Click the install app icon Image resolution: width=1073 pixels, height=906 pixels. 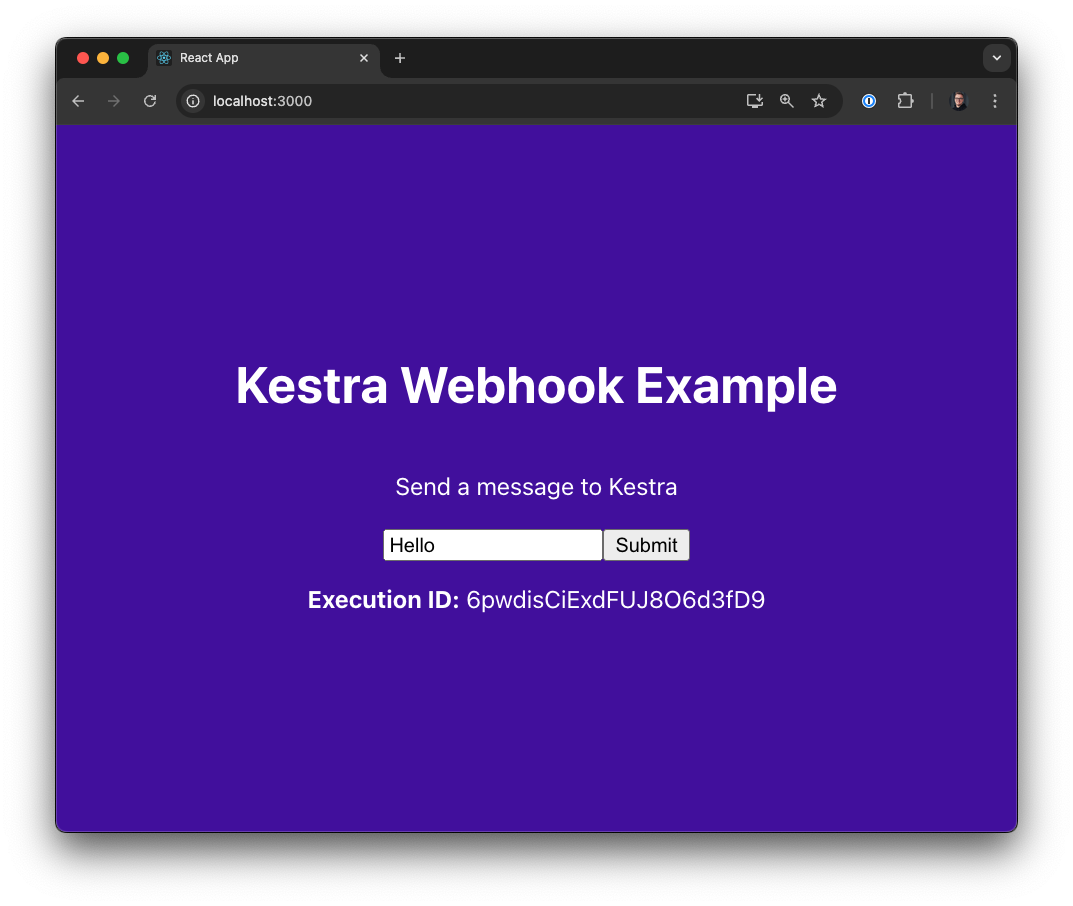[x=755, y=101]
